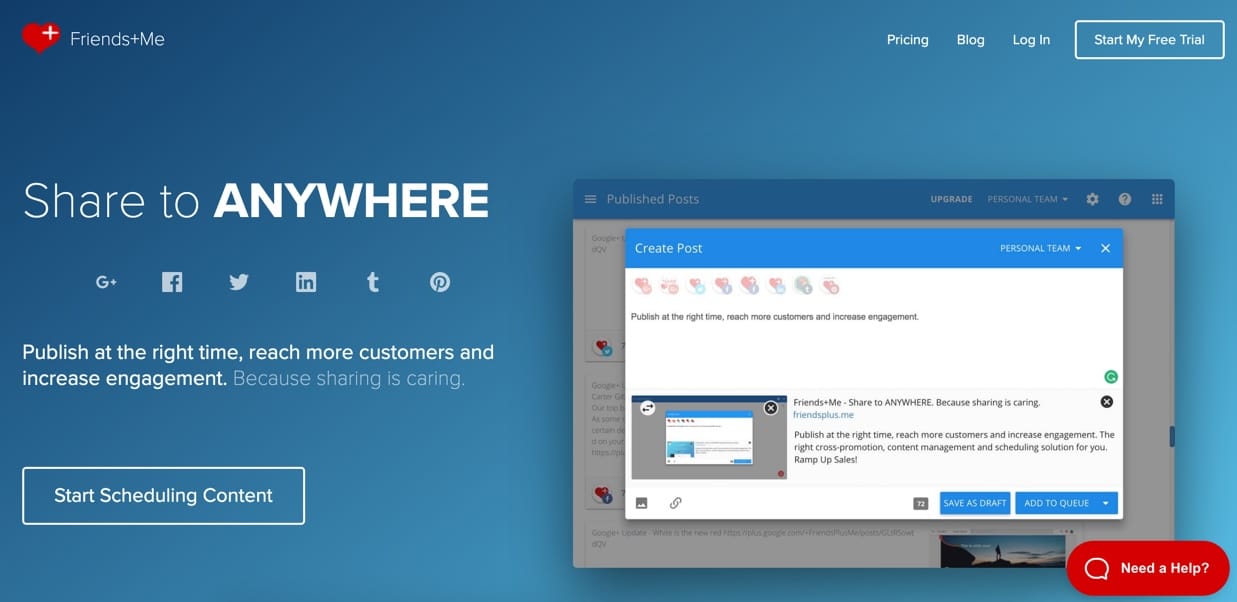Viewport: 1237px width, 602px height.
Task: Click the scrollbar handle of the posts list
Action: pyautogui.click(x=1172, y=437)
